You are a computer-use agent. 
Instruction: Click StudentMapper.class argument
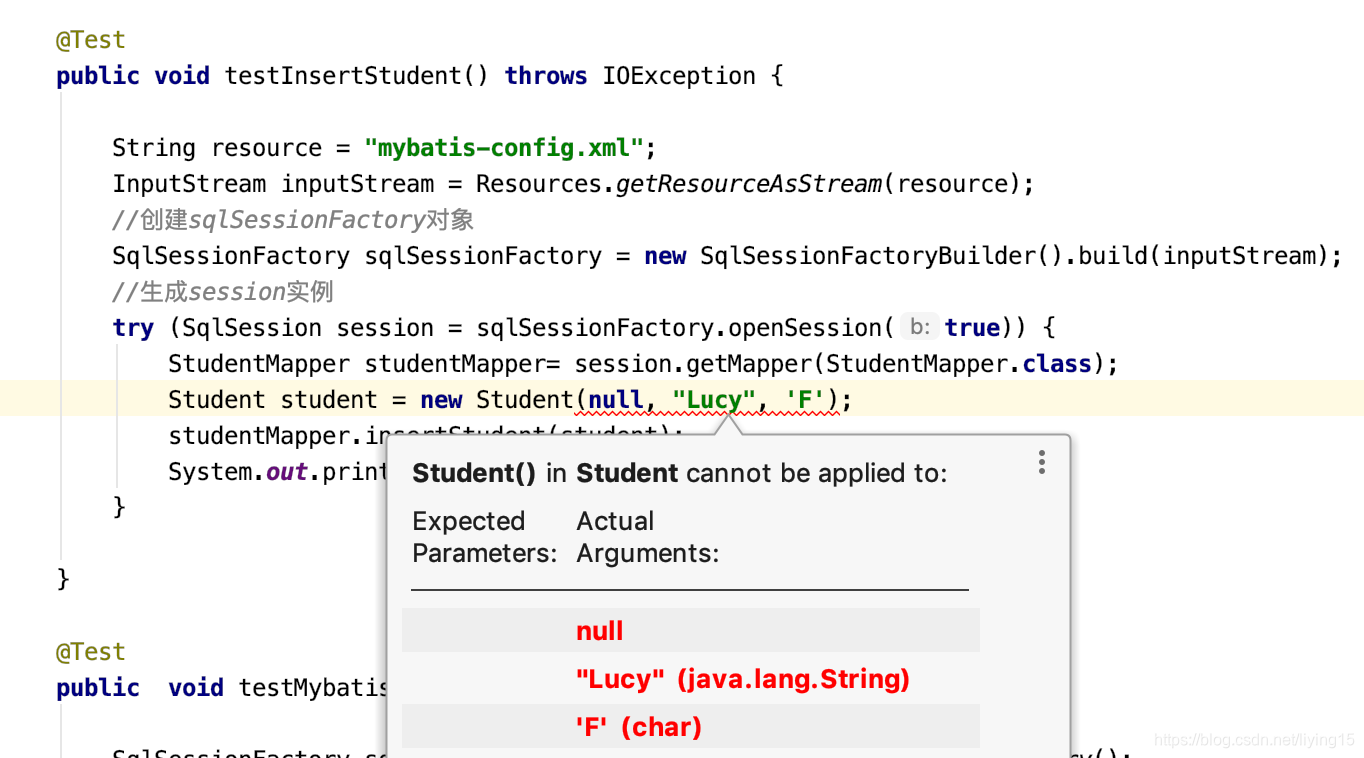coord(958,364)
